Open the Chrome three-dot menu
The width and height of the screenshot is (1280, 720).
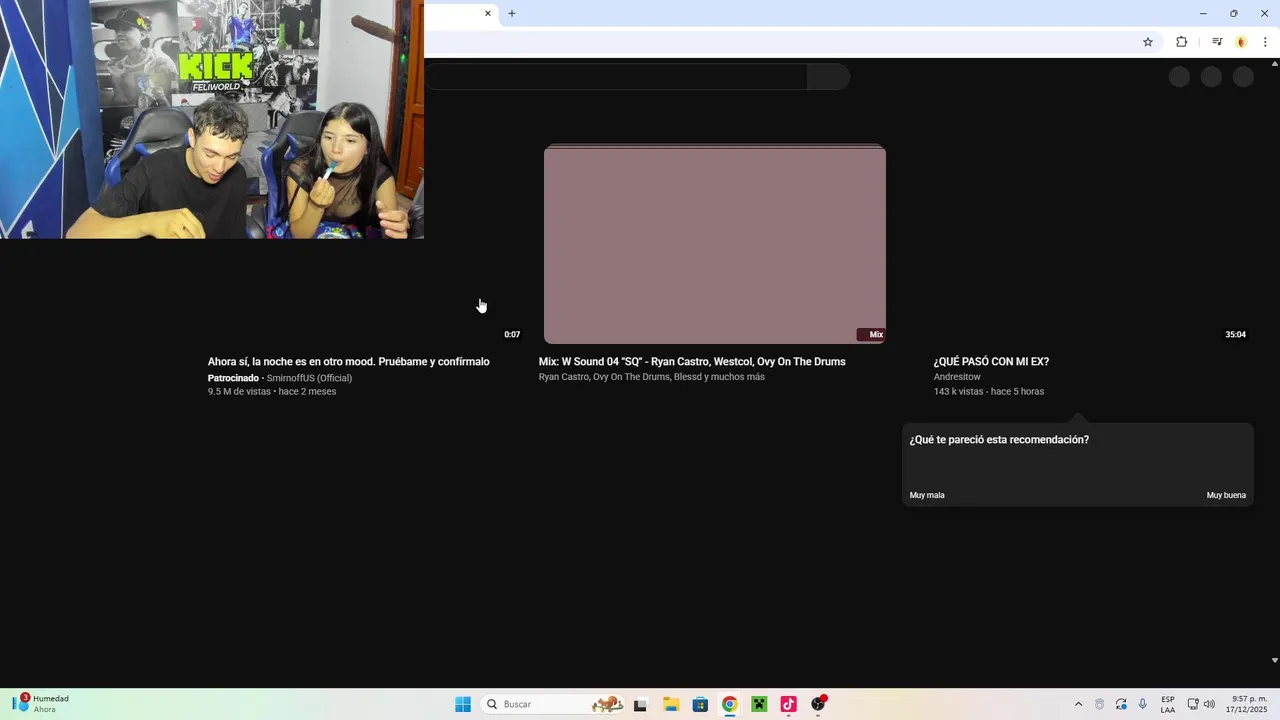coord(1265,42)
